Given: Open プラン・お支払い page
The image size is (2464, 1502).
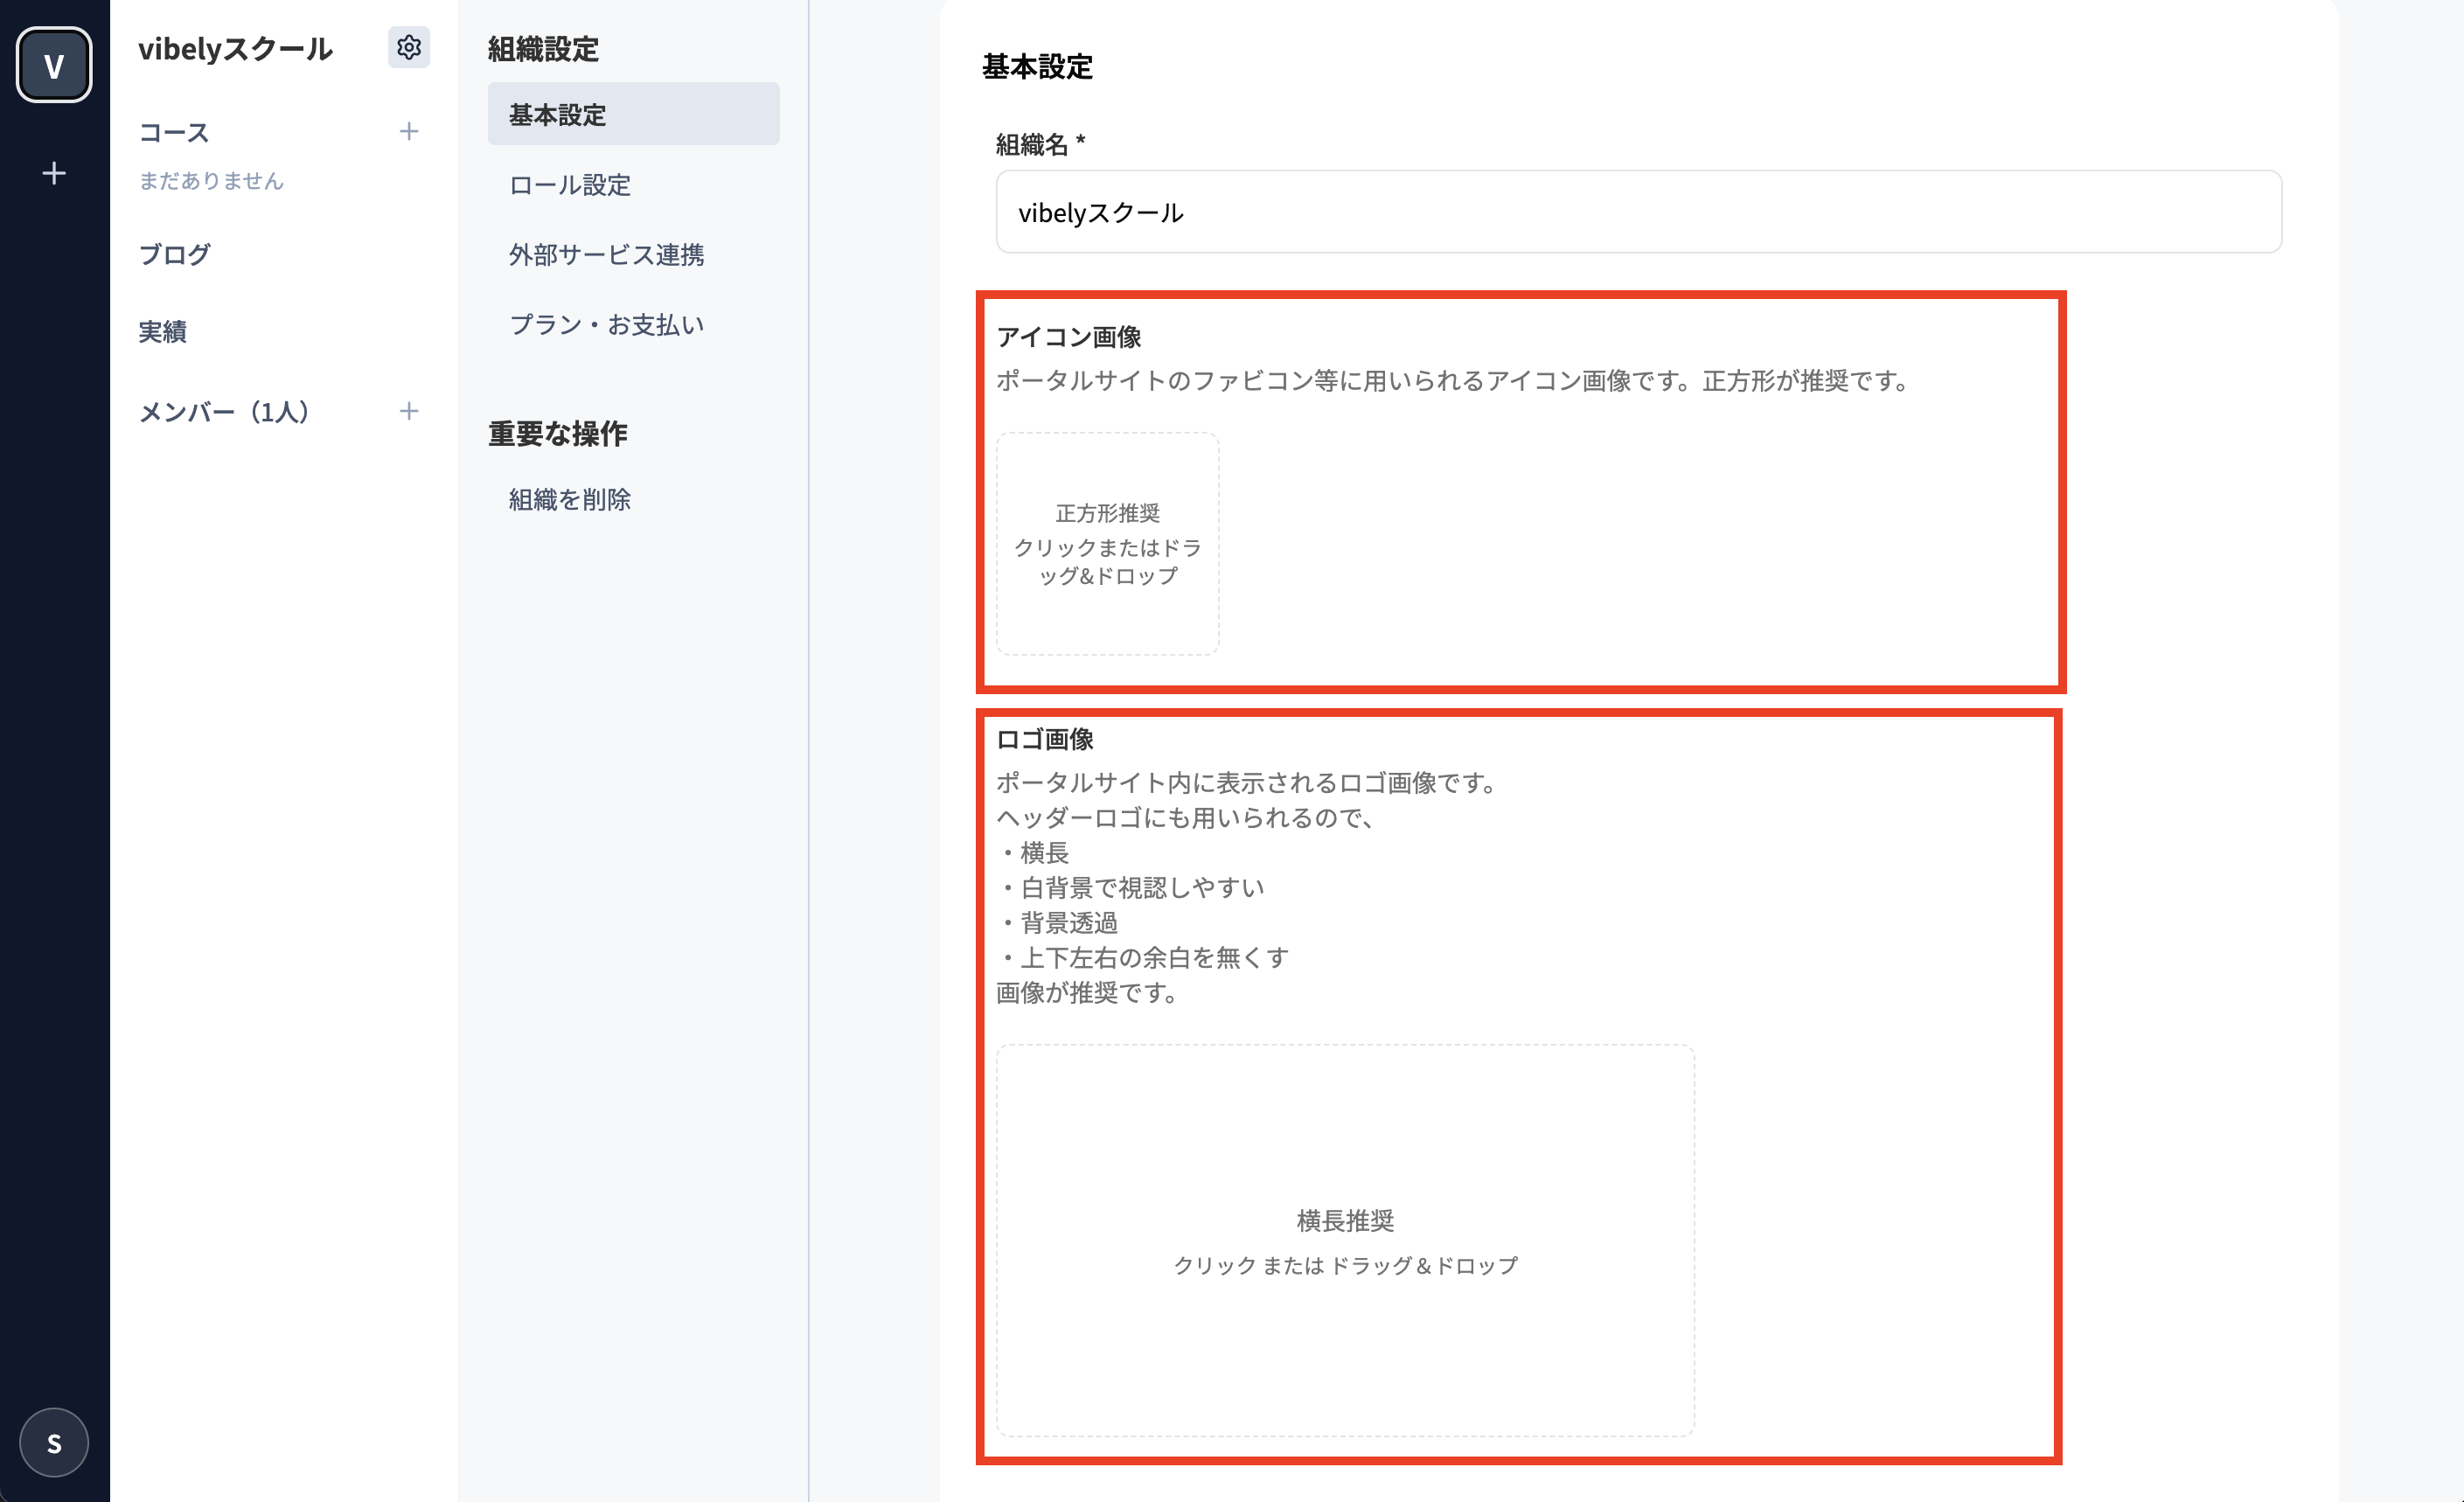Looking at the screenshot, I should tap(606, 324).
